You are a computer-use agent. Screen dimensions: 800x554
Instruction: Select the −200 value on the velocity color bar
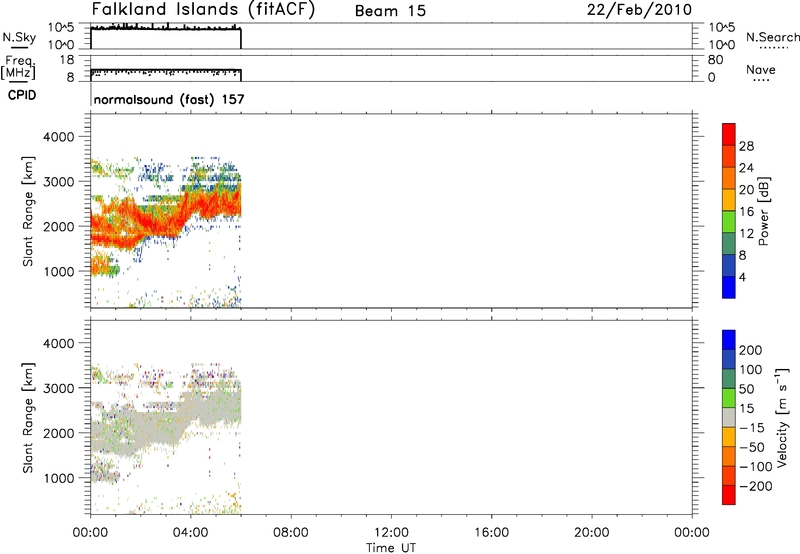pos(756,486)
